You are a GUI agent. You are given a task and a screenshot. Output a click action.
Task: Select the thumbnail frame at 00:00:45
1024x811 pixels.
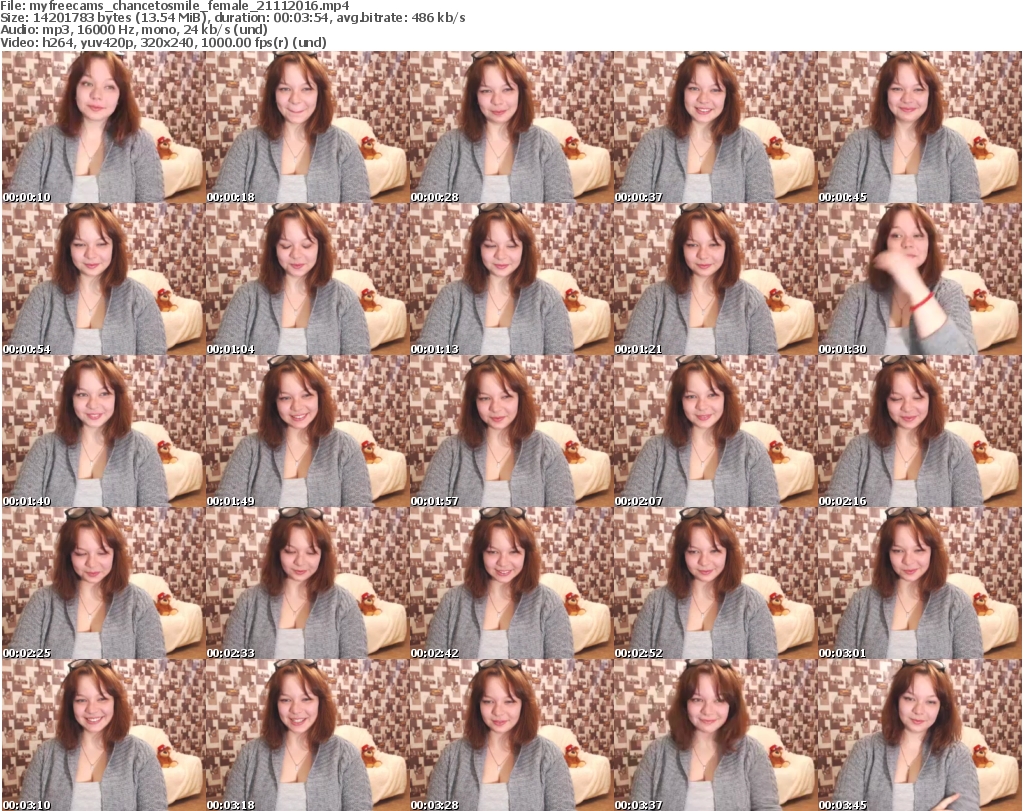click(919, 127)
